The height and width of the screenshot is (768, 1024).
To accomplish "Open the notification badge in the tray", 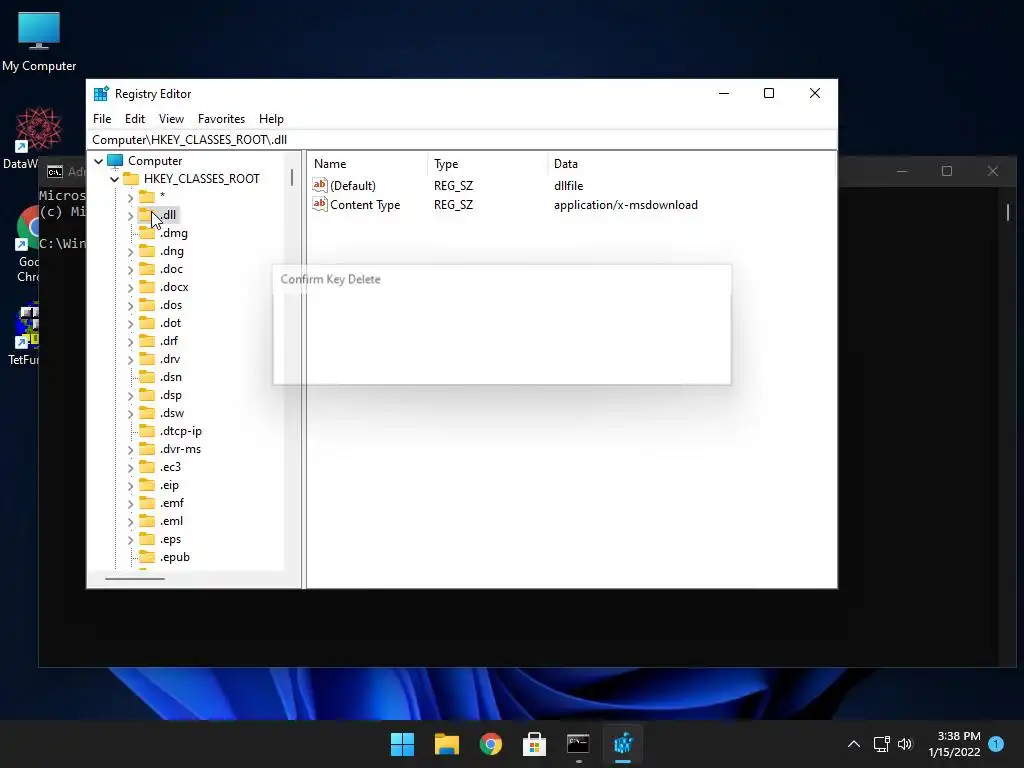I will pos(996,744).
